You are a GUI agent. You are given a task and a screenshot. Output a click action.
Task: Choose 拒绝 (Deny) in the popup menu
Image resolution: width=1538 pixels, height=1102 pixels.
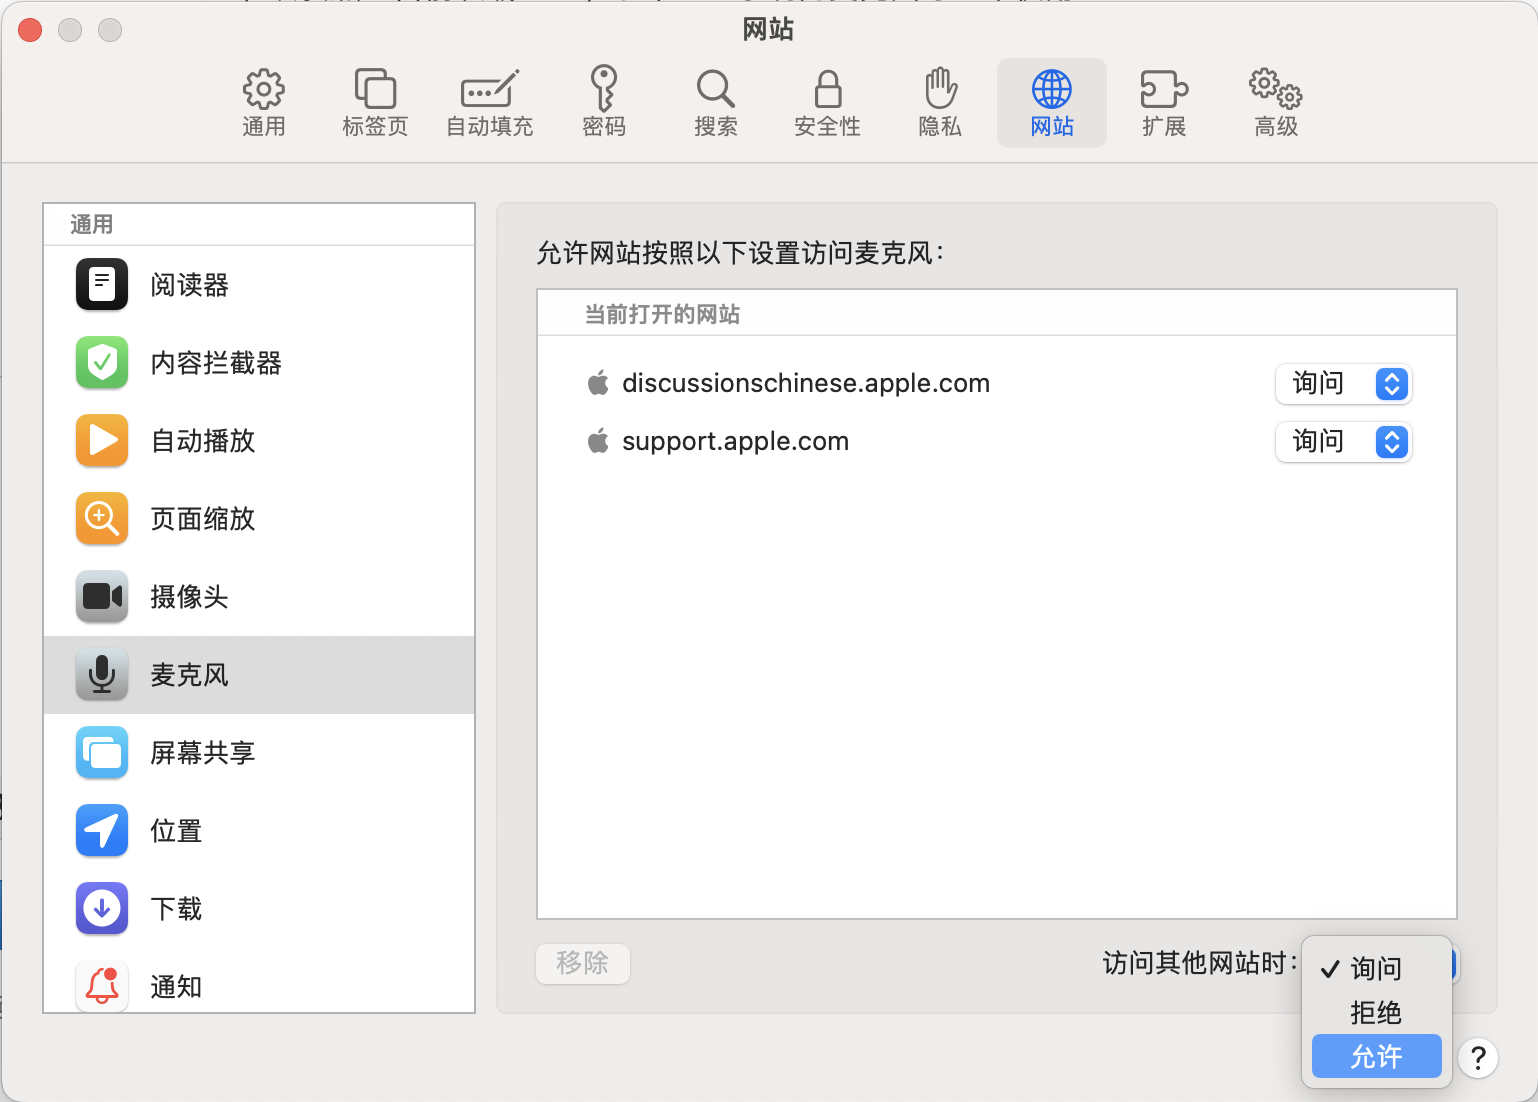(x=1376, y=1012)
